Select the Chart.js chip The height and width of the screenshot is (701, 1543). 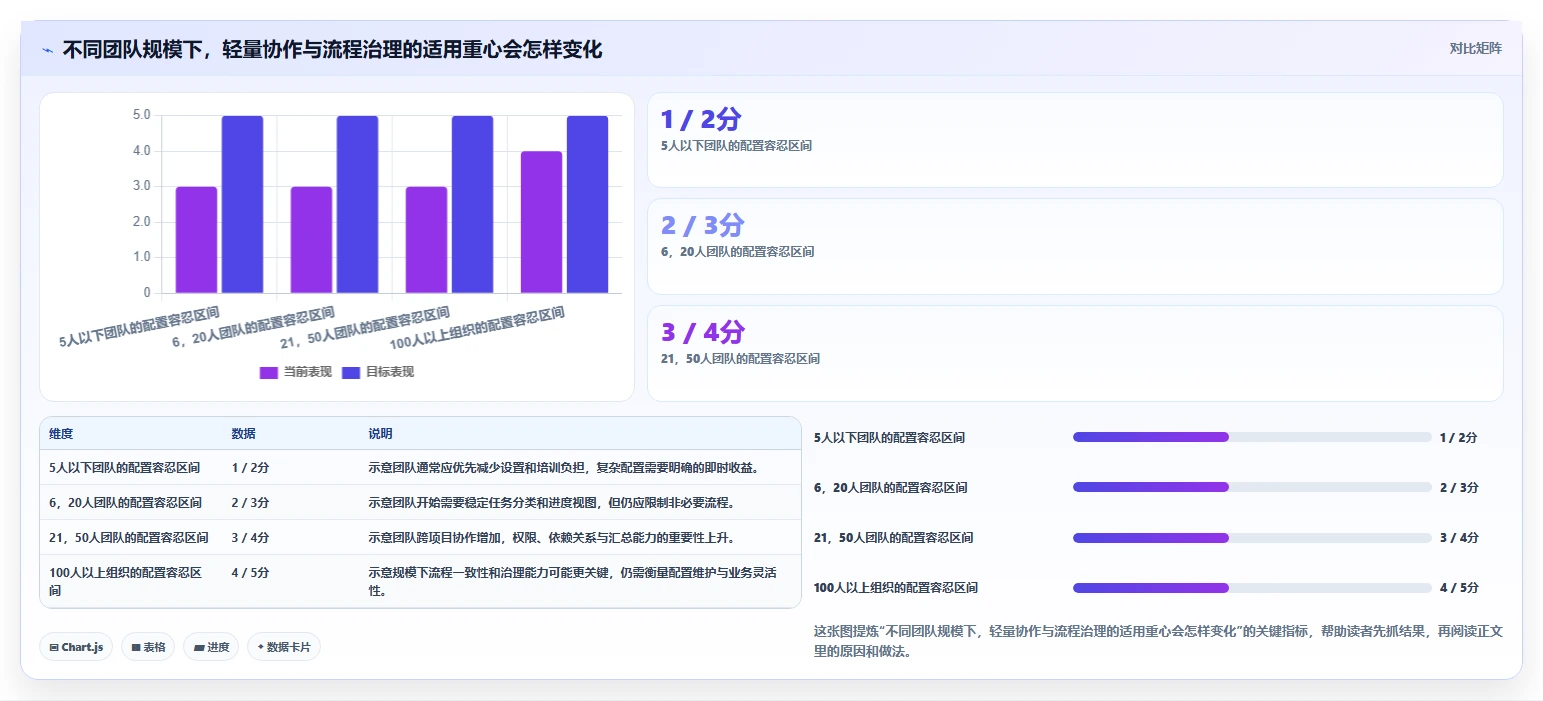[76, 647]
